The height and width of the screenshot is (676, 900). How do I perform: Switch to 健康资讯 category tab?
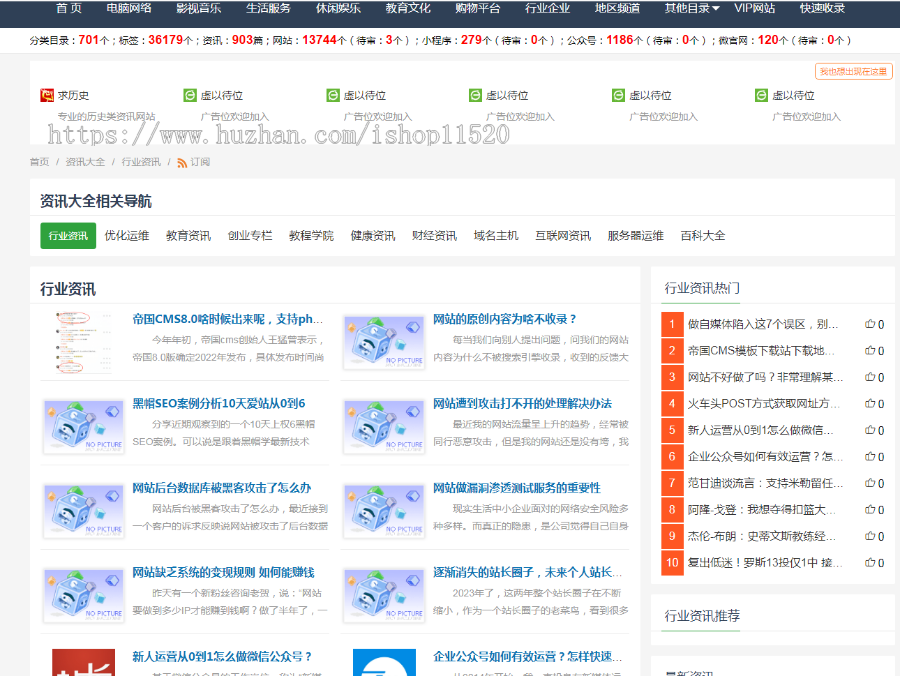coord(373,236)
